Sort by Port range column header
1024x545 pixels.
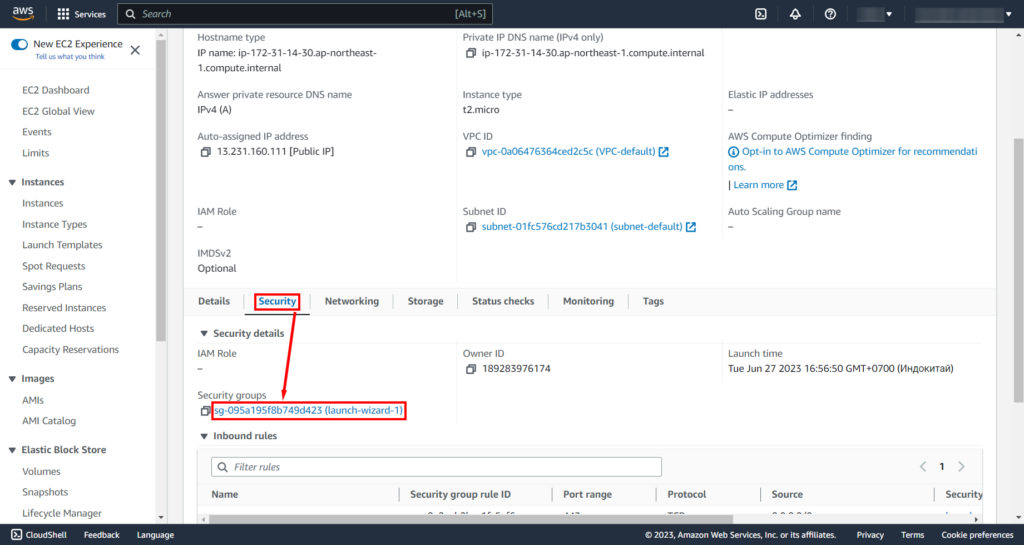(x=587, y=494)
